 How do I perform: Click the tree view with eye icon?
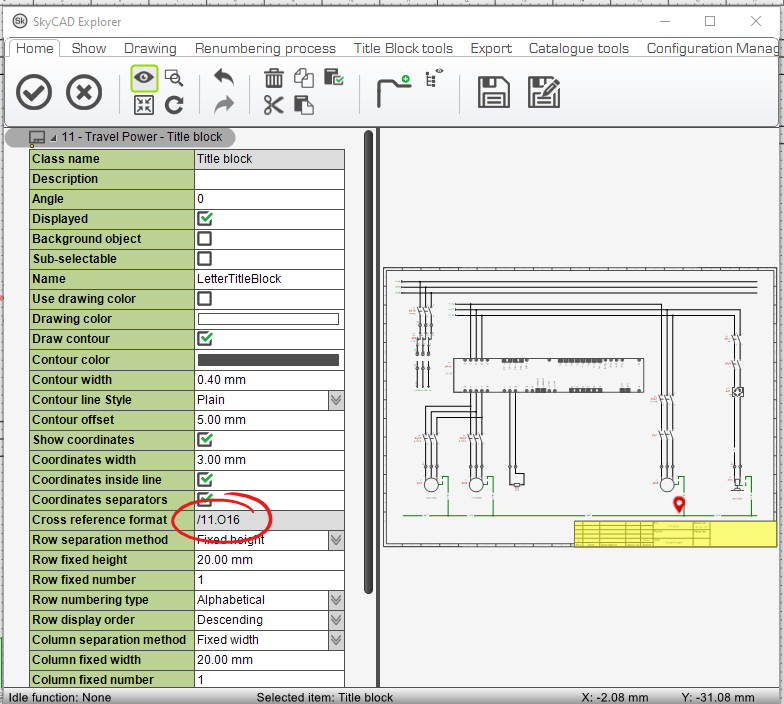pos(434,78)
